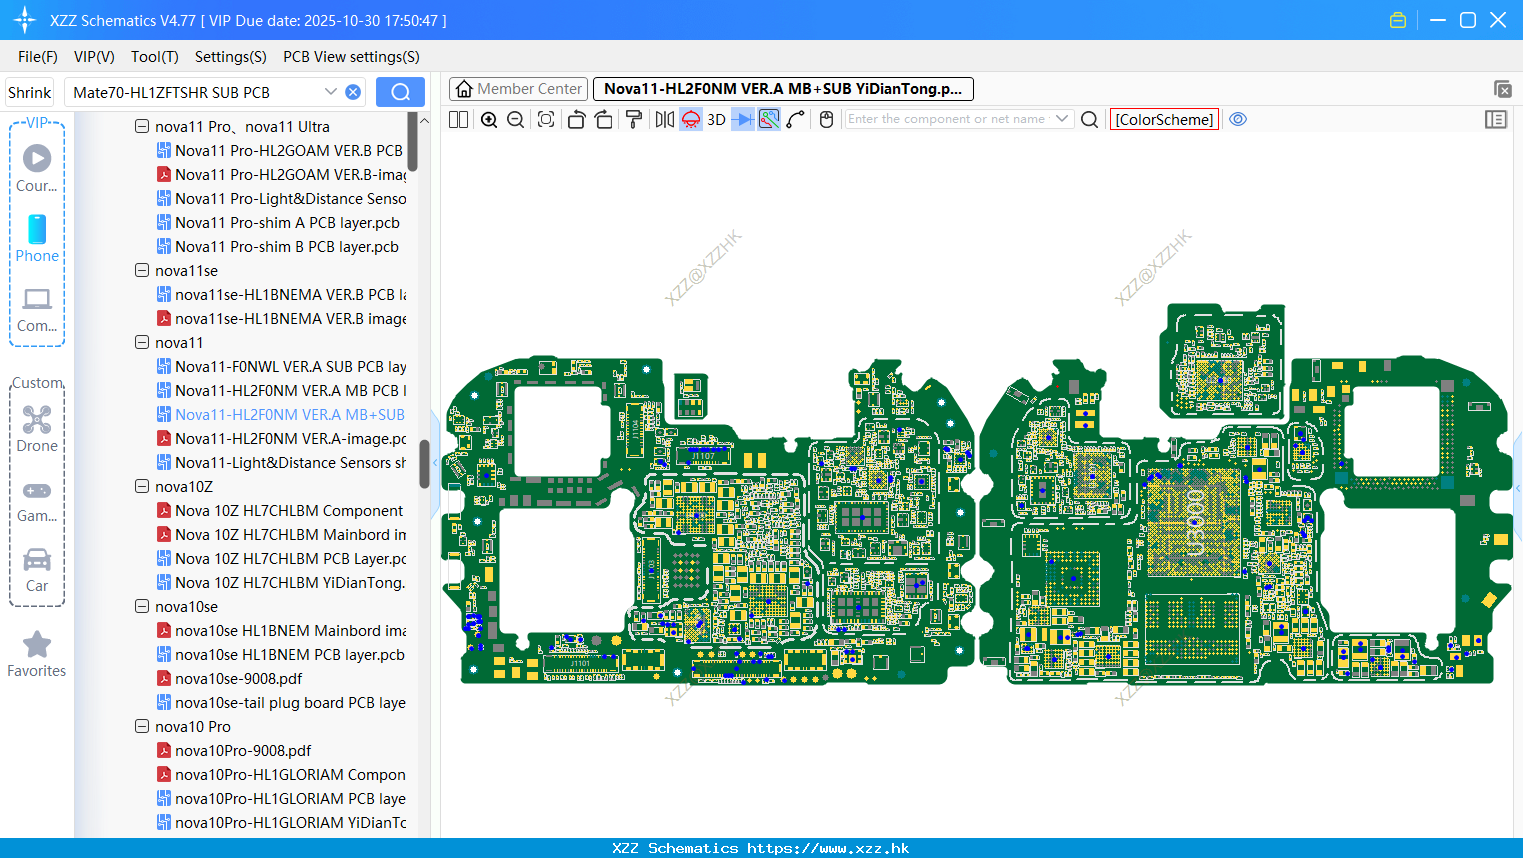The image size is (1523, 858).
Task: Select the Car category
Action: (37, 570)
